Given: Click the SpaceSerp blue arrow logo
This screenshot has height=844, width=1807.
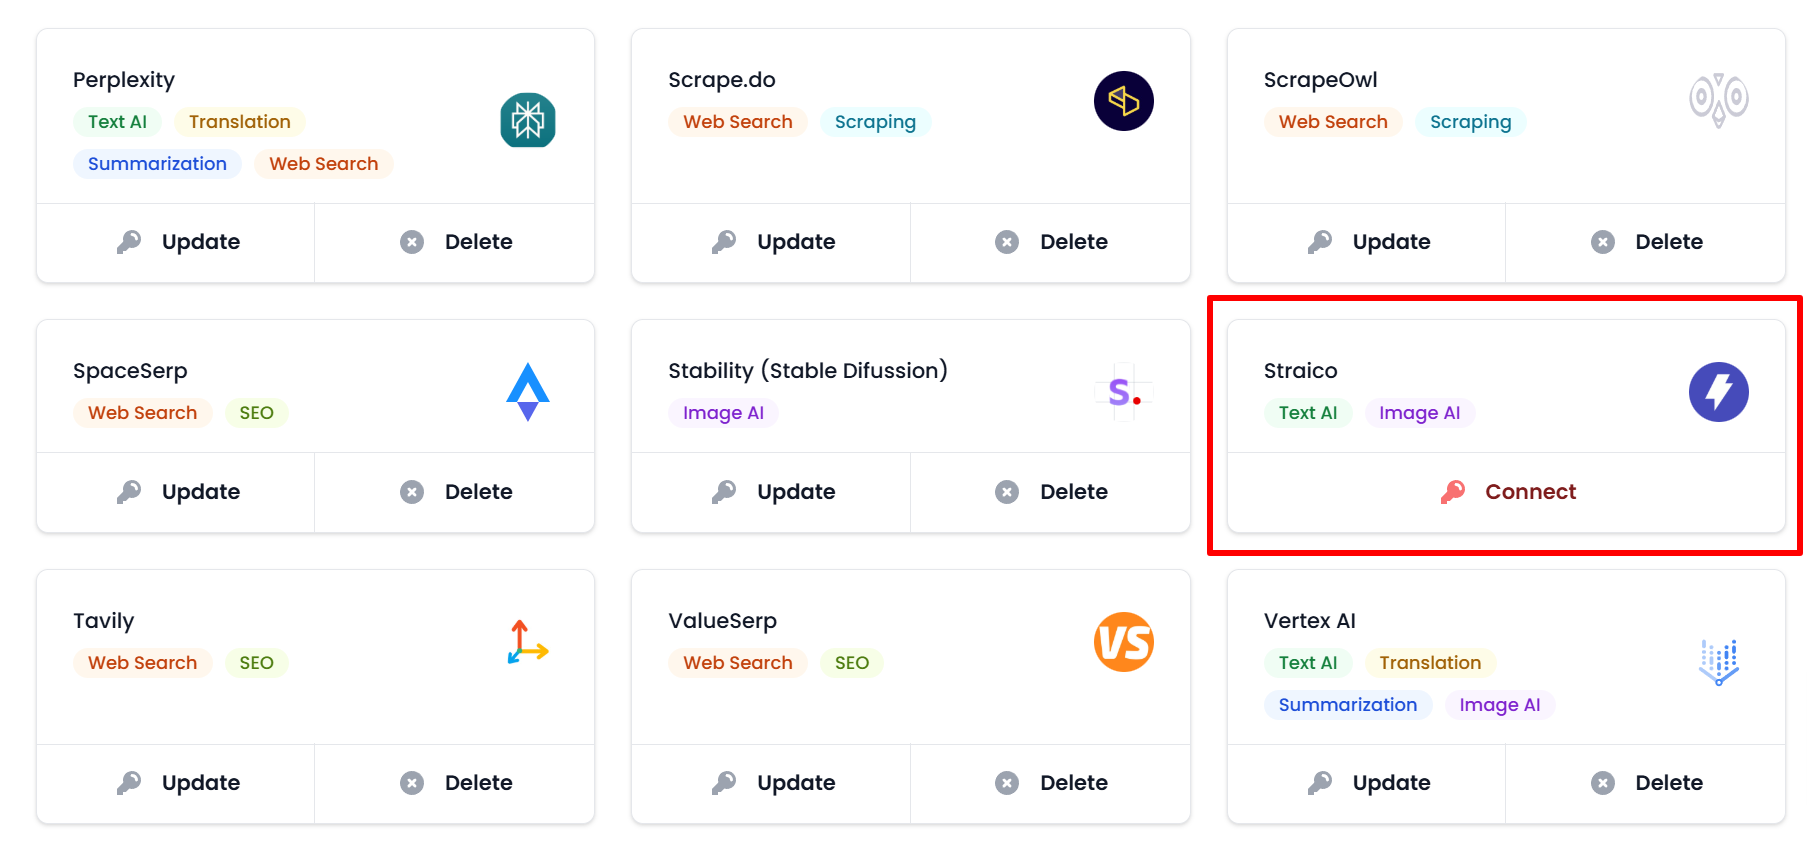Looking at the screenshot, I should (527, 391).
